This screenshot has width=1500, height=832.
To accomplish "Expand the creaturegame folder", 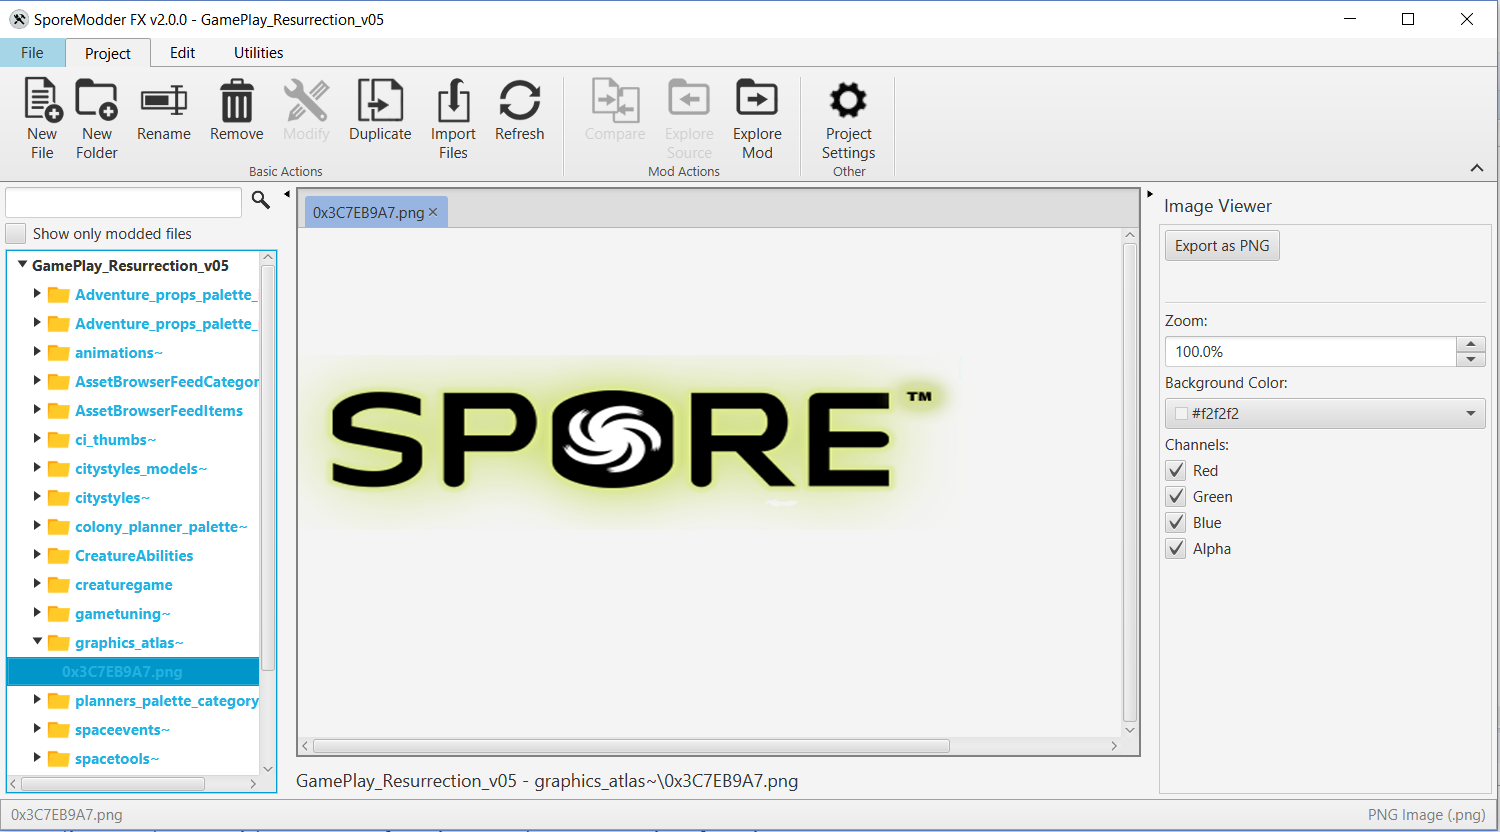I will coord(37,584).
